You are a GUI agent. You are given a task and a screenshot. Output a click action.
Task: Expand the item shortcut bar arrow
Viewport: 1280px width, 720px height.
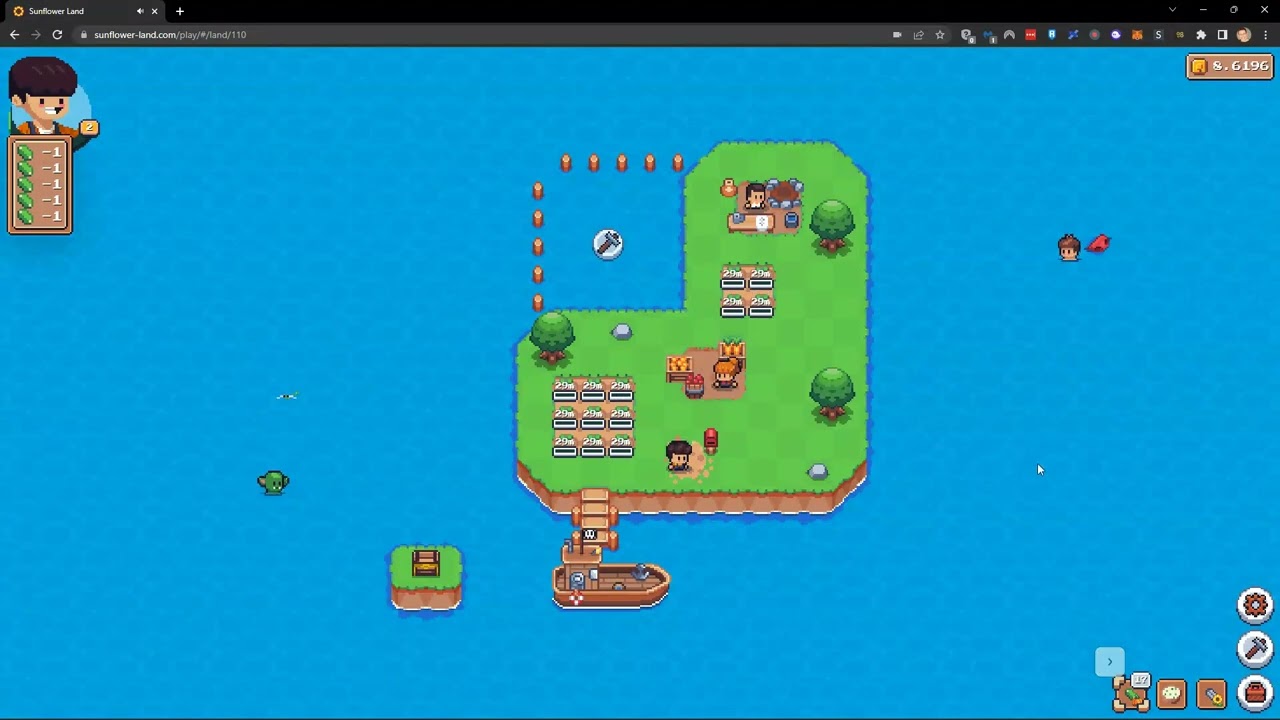point(1109,661)
